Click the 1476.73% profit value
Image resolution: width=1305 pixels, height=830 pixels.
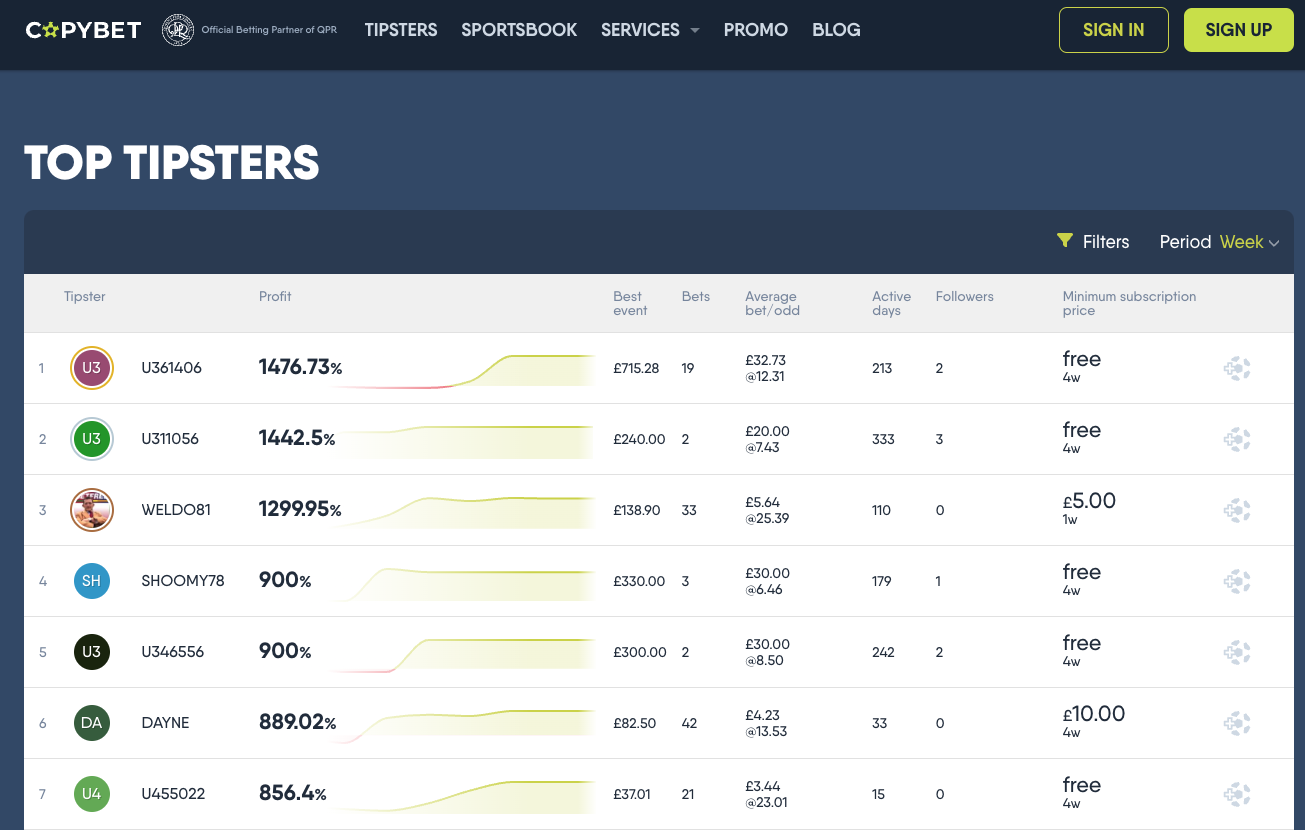pyautogui.click(x=300, y=368)
